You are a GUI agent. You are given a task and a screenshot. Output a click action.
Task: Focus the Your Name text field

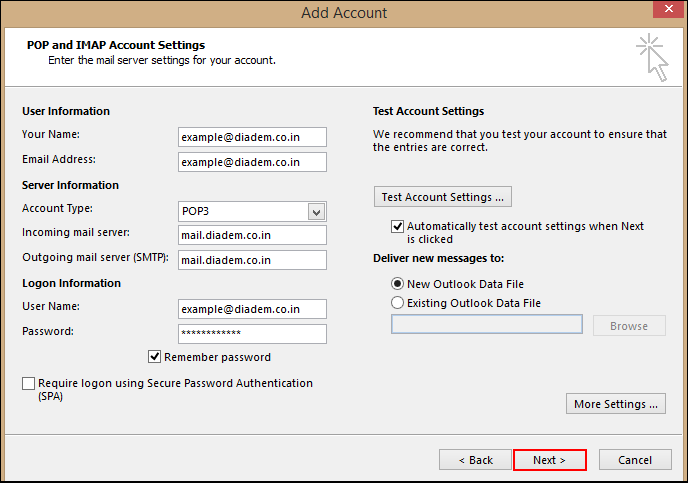coord(252,136)
